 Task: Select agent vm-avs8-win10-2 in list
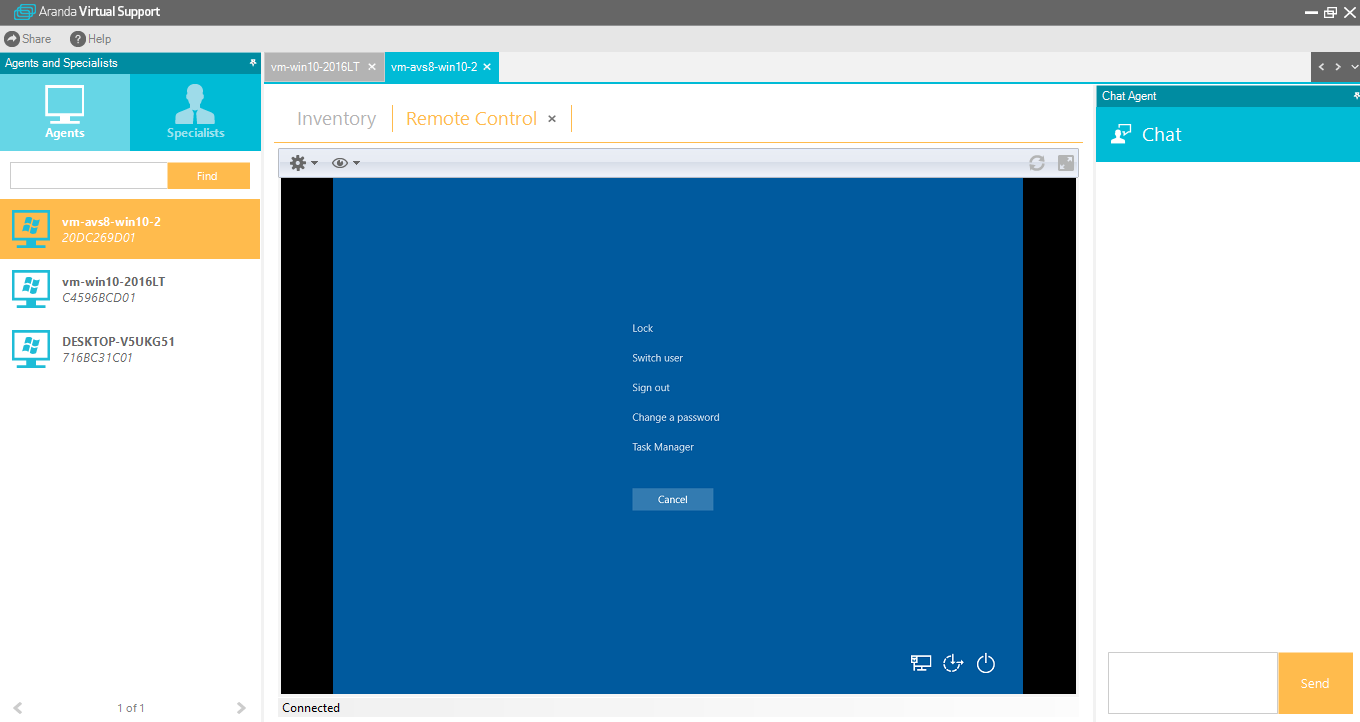[x=130, y=229]
